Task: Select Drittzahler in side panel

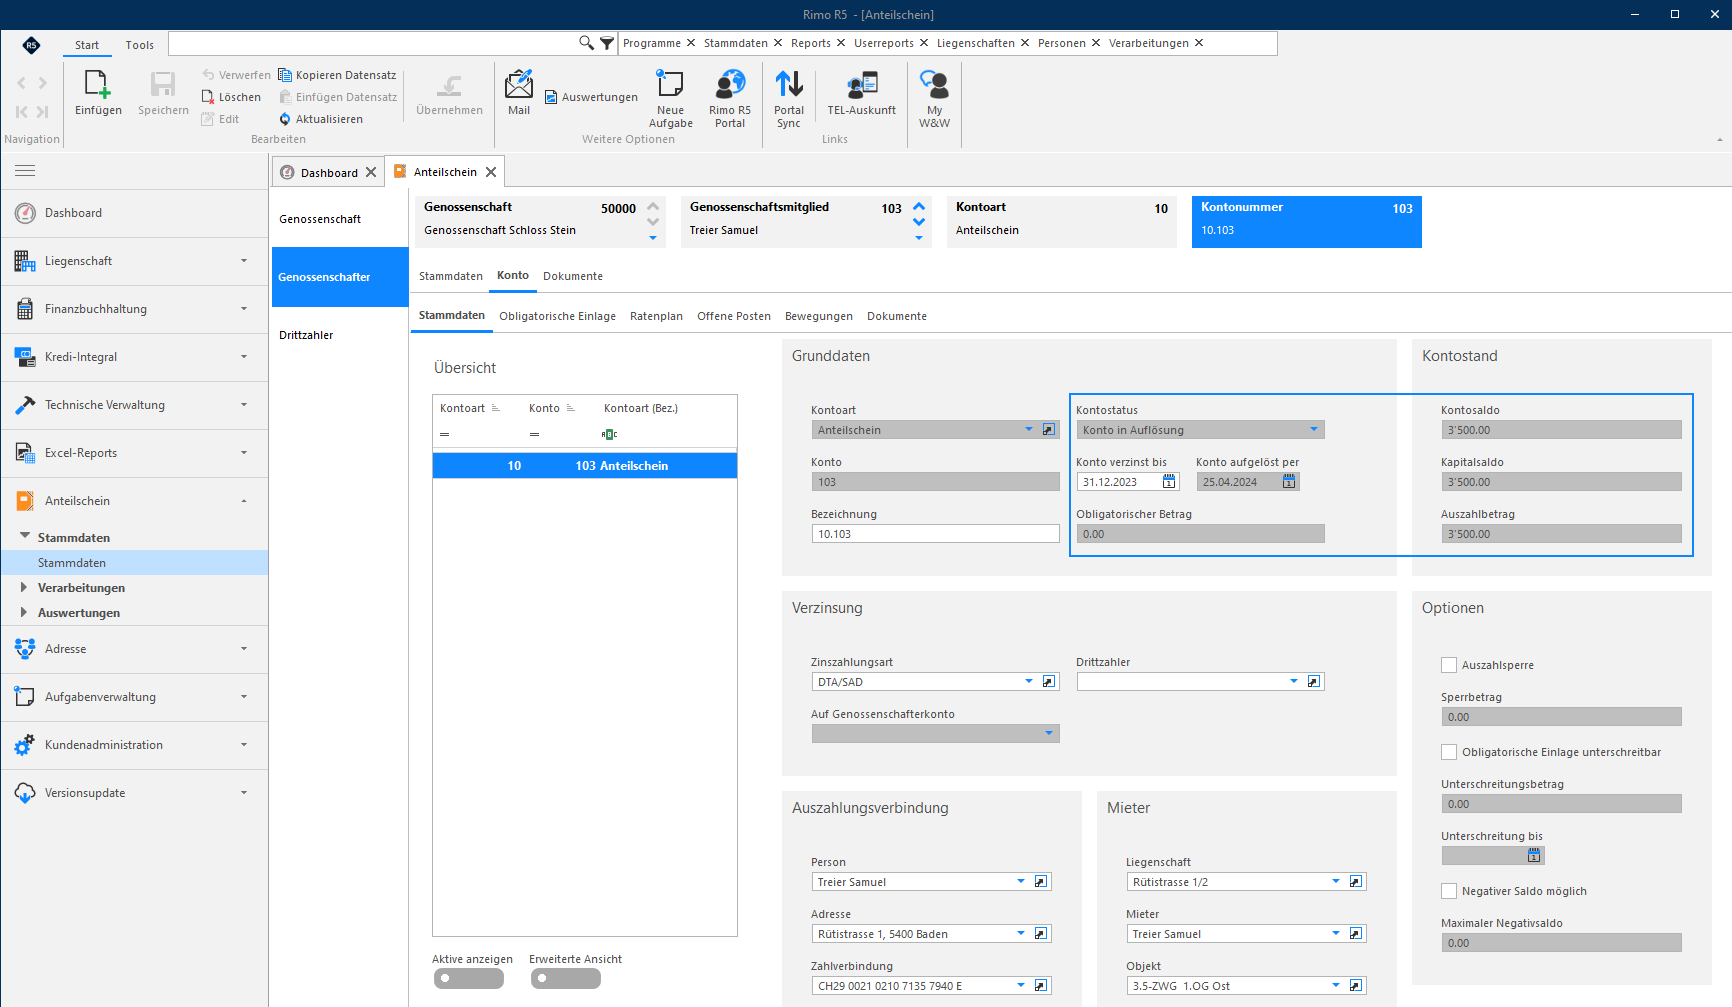Action: (306, 335)
